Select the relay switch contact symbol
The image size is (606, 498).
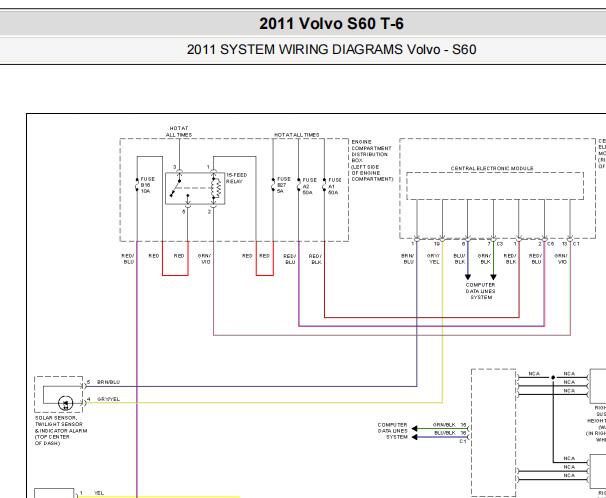point(176,187)
